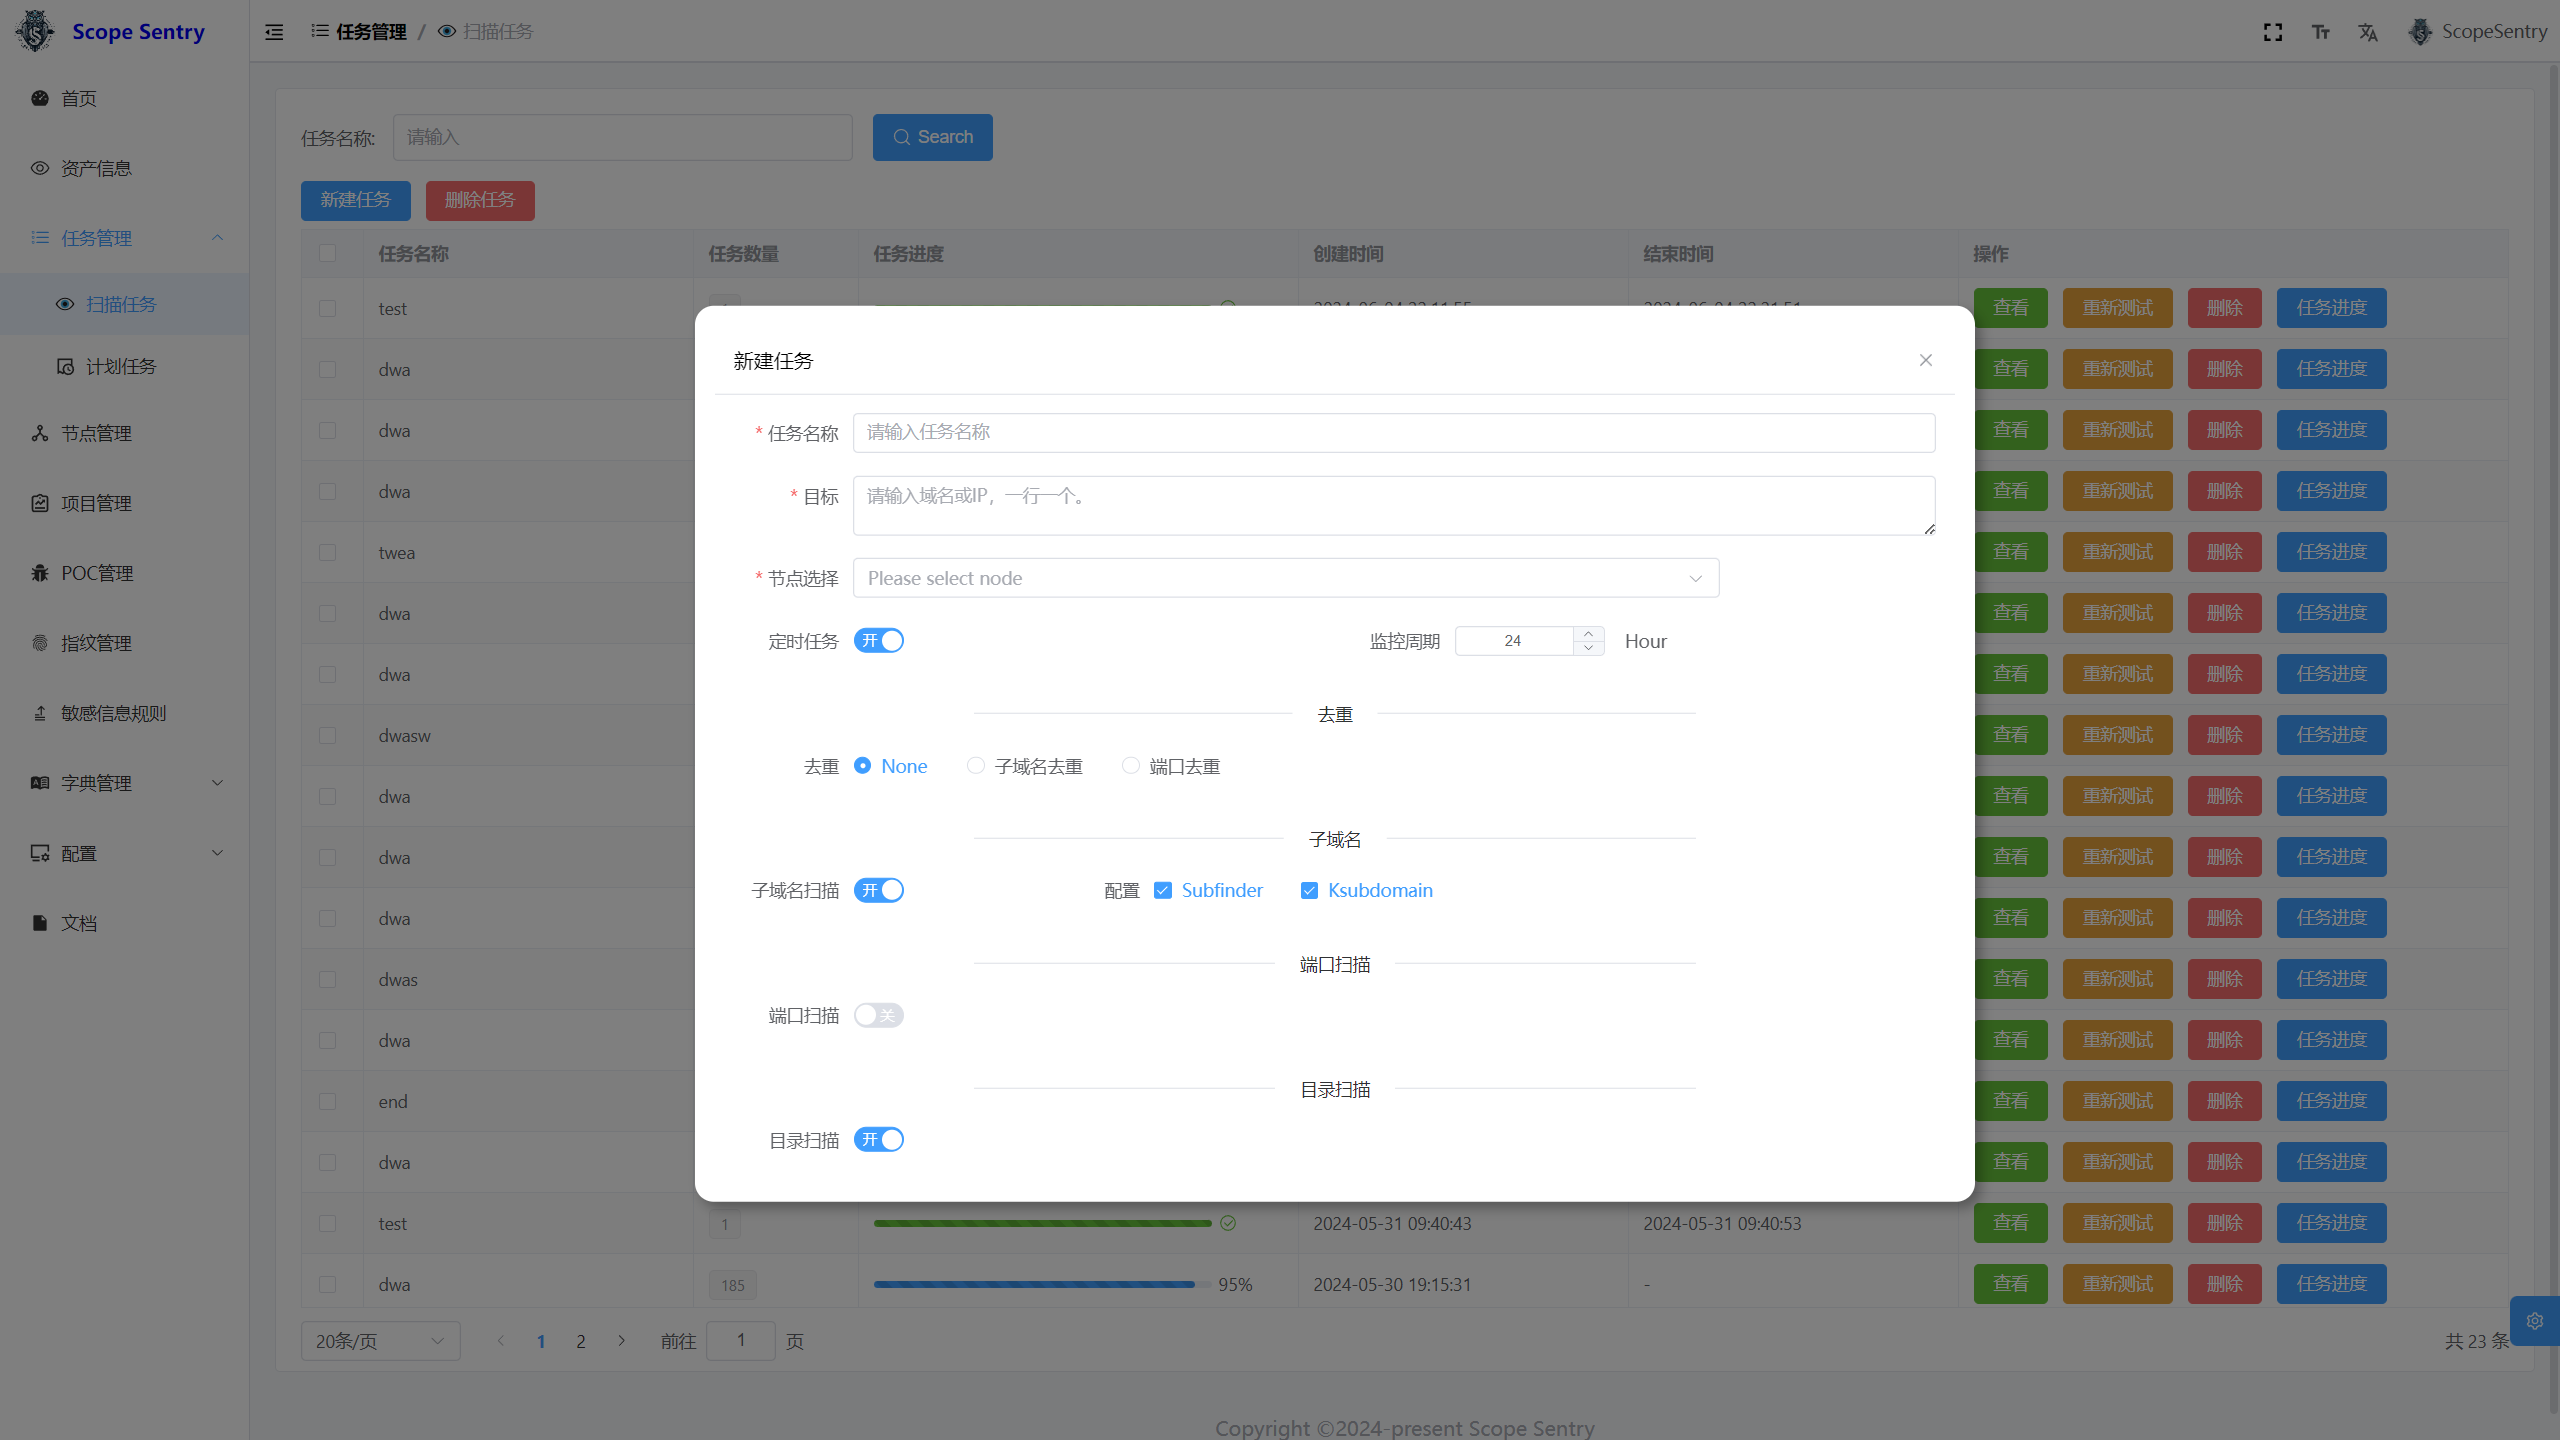Screen dimensions: 2560x1440
Task: Click the 任务进度 button for dwas row
Action: pos(2331,979)
